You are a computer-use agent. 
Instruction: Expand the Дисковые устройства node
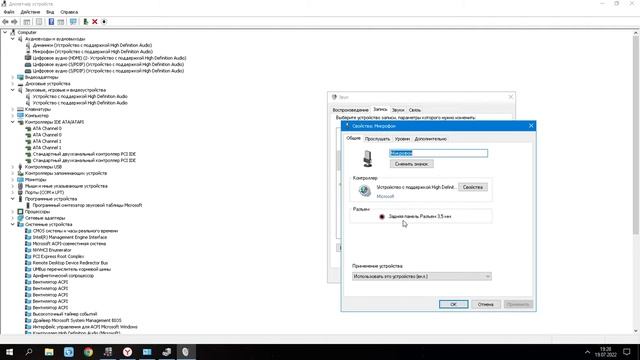point(13,84)
